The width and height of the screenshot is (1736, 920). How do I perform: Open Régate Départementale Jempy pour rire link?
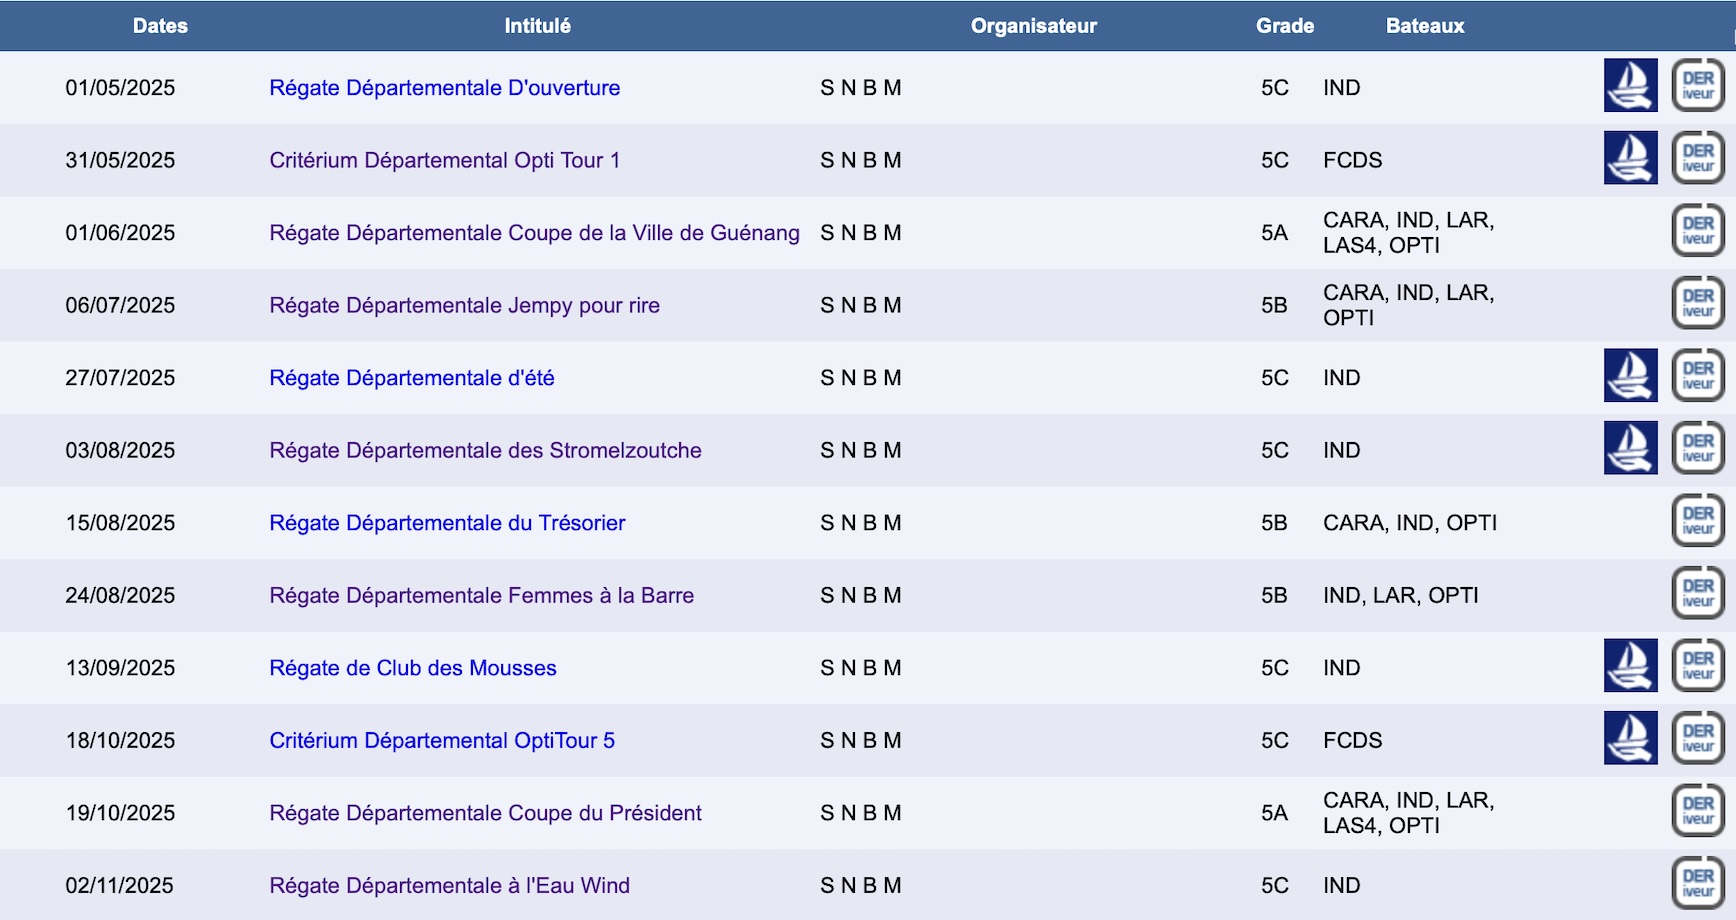[x=465, y=305]
